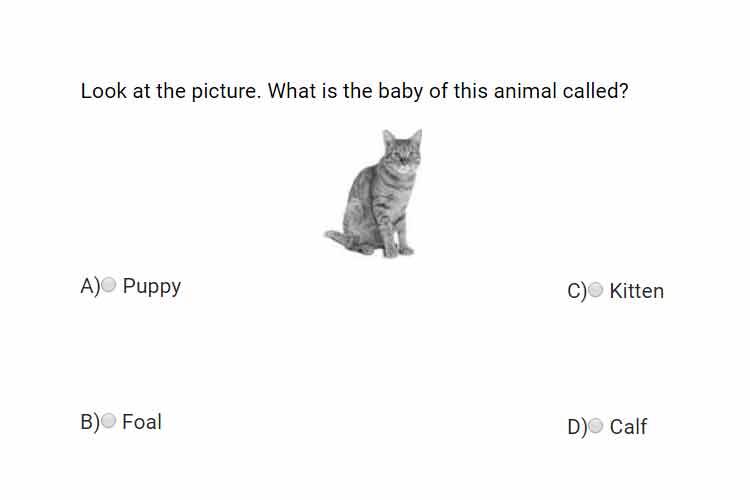Click the 'Foal' answer text
This screenshot has width=750, height=500.
142,422
